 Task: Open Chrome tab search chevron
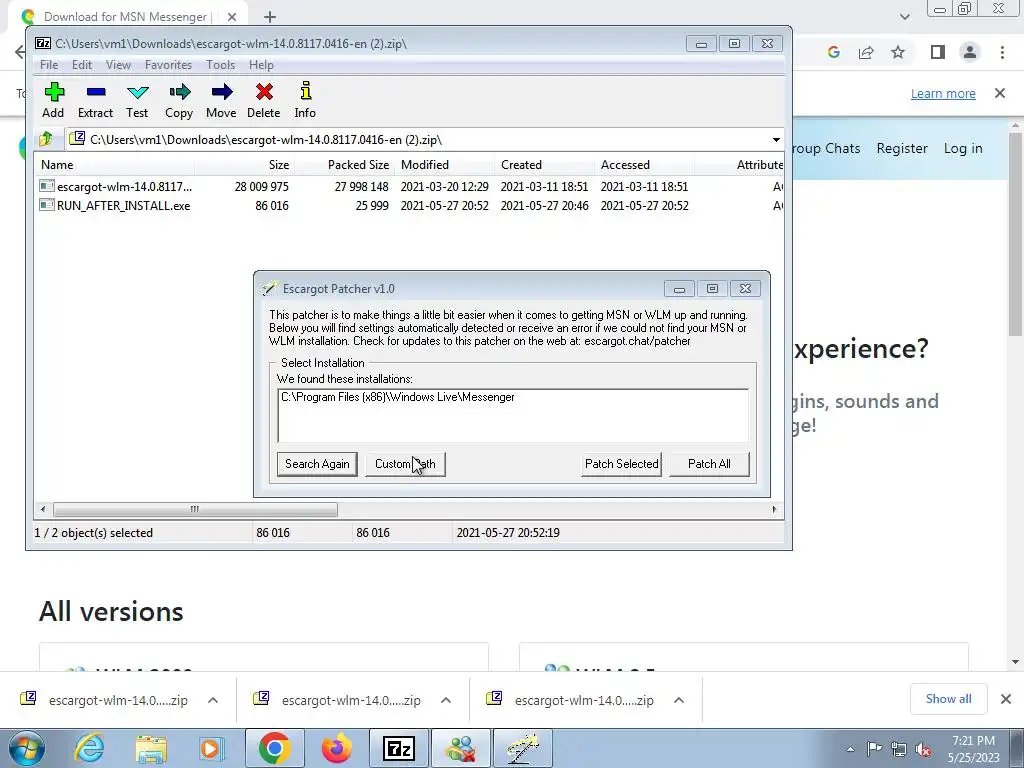coord(904,17)
